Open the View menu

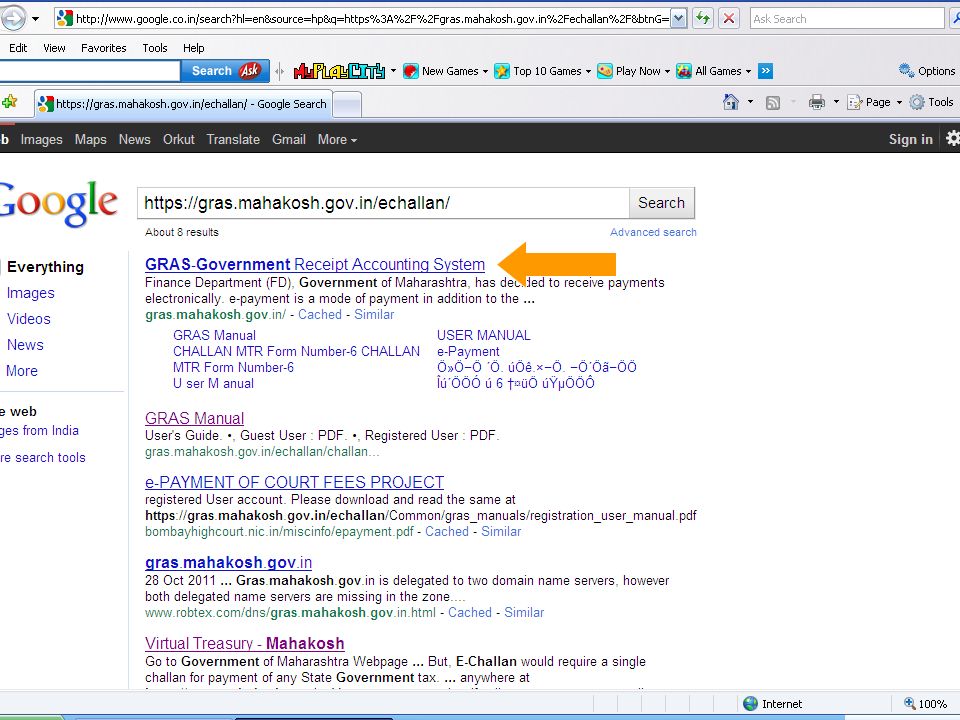54,48
